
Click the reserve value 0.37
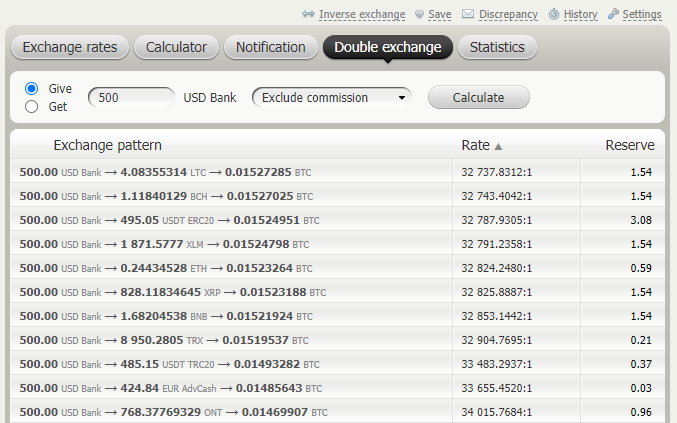pos(641,364)
